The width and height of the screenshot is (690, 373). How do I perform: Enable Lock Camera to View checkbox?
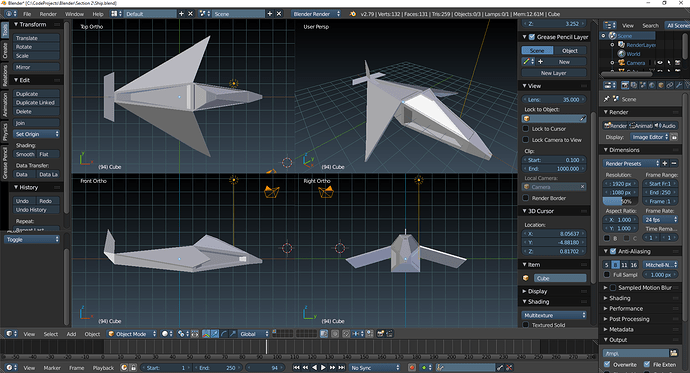(525, 140)
